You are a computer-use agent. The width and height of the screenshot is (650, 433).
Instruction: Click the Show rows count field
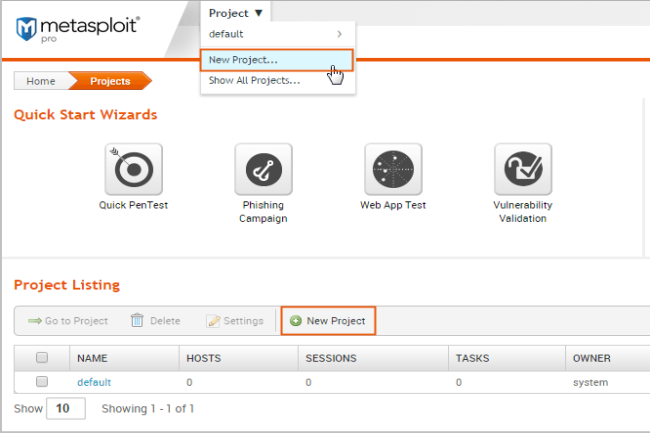[x=66, y=408]
